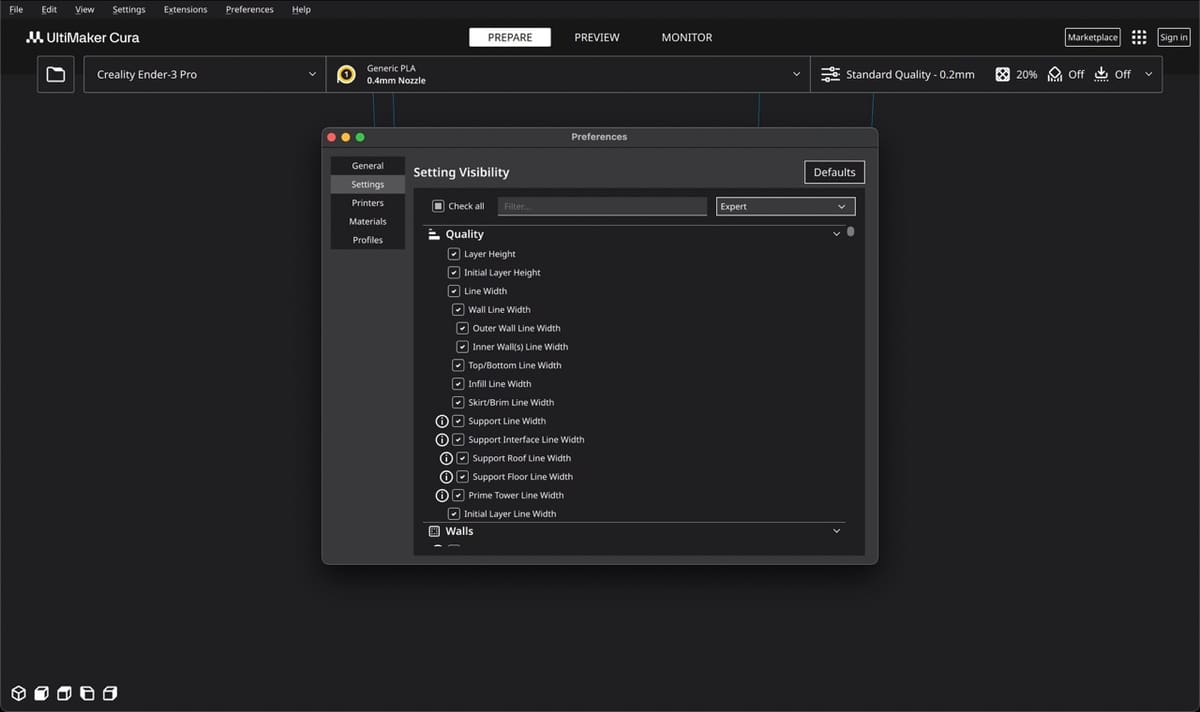Click info icon beside Prime Tower Line Width
Screen dimensions: 1200x712
click(x=442, y=495)
